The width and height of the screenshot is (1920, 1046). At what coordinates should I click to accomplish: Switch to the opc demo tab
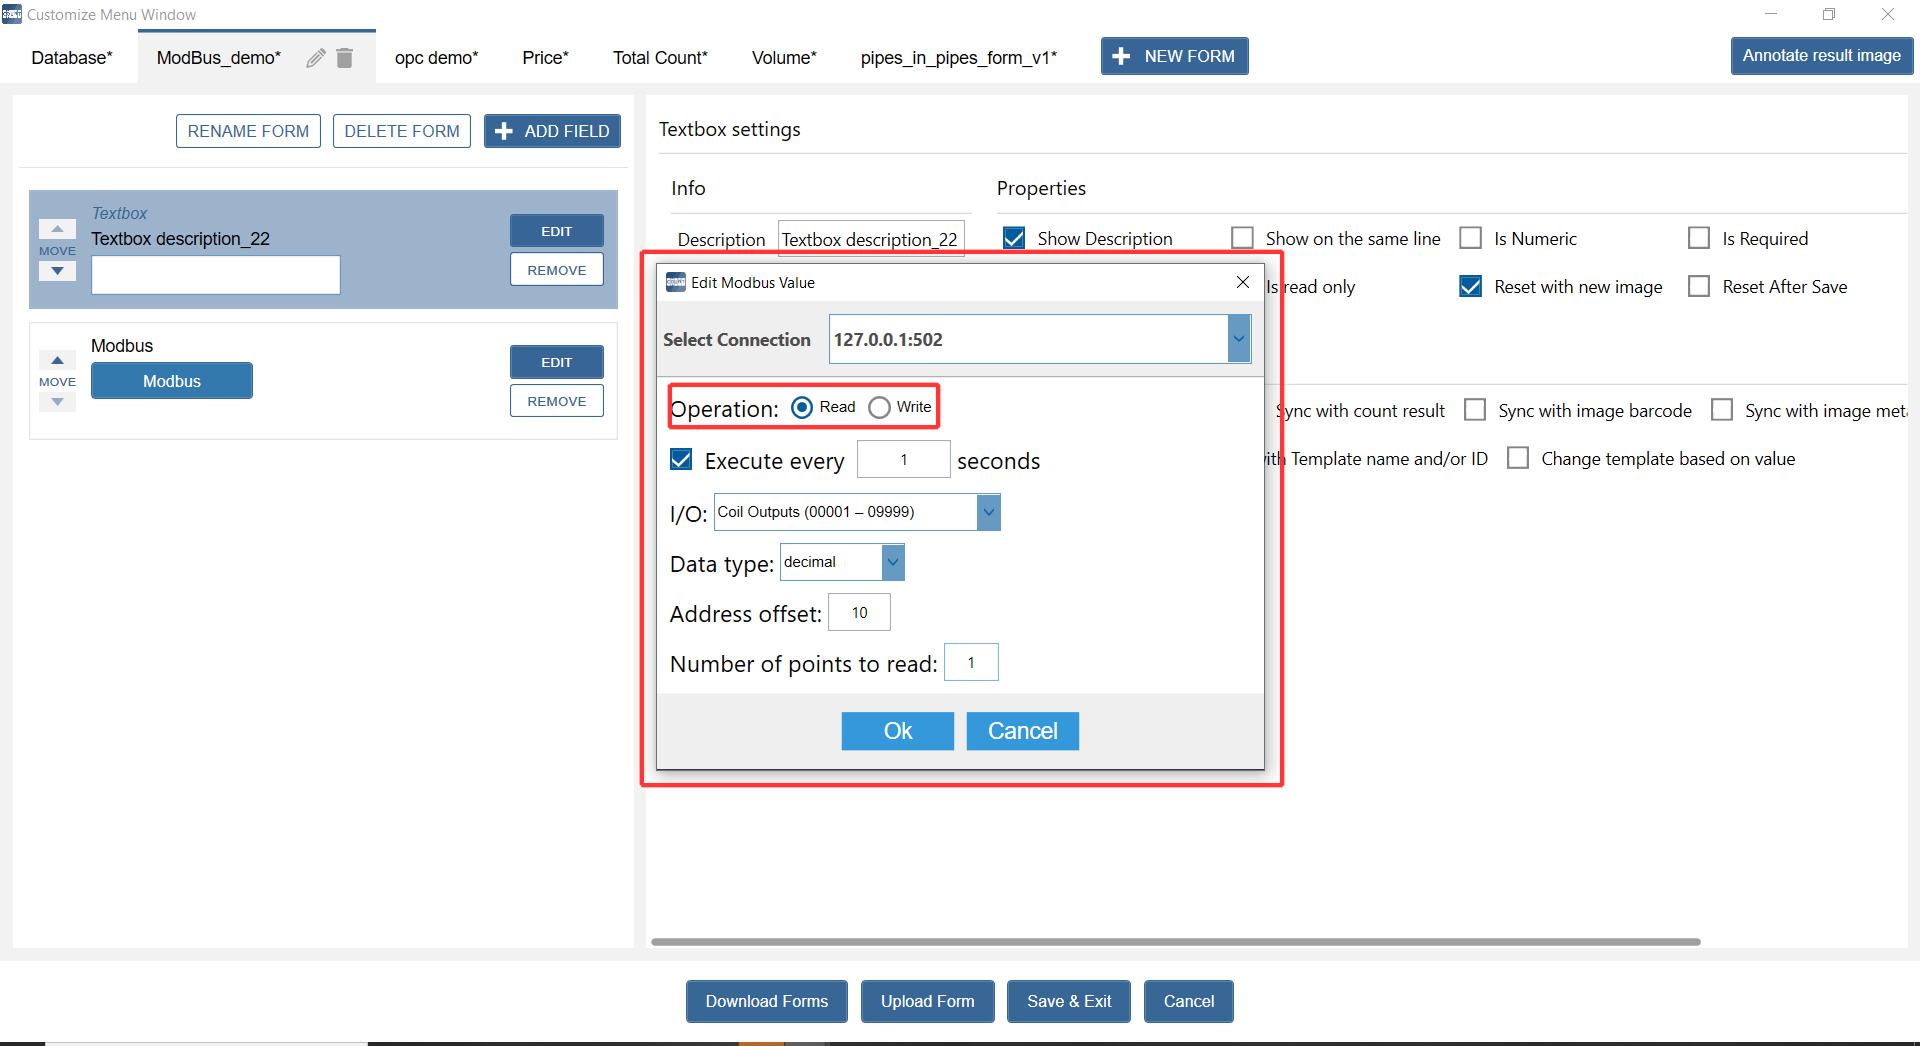coord(436,58)
